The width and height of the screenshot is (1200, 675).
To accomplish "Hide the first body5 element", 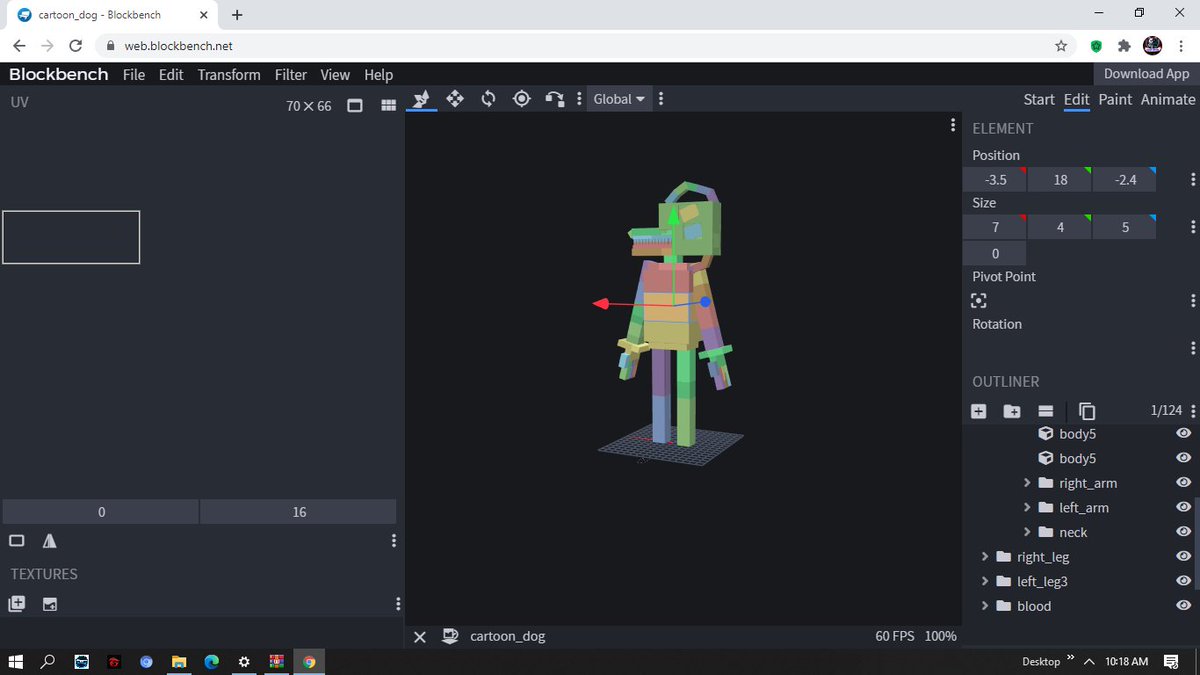I will (x=1183, y=433).
